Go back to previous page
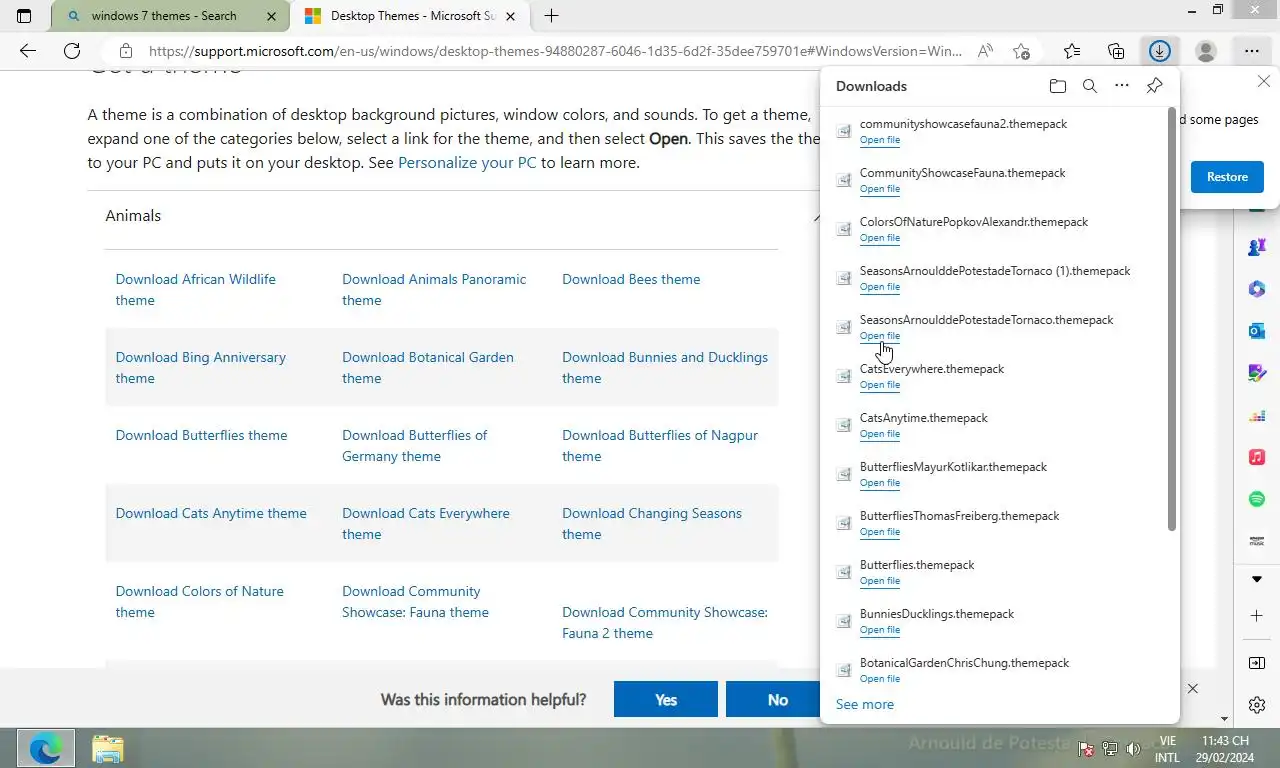 (x=28, y=51)
